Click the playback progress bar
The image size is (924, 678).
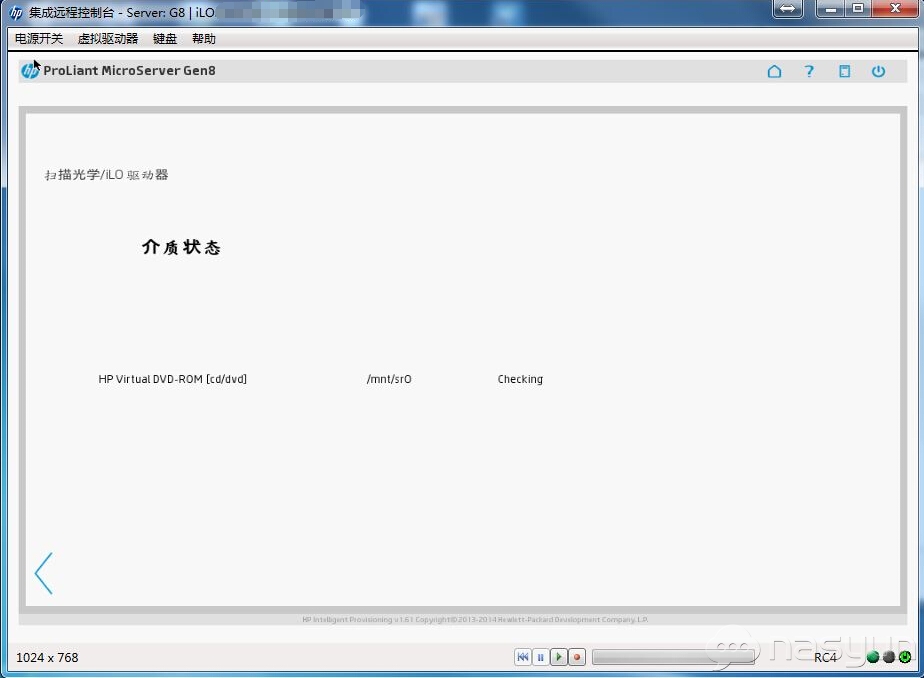tap(673, 657)
